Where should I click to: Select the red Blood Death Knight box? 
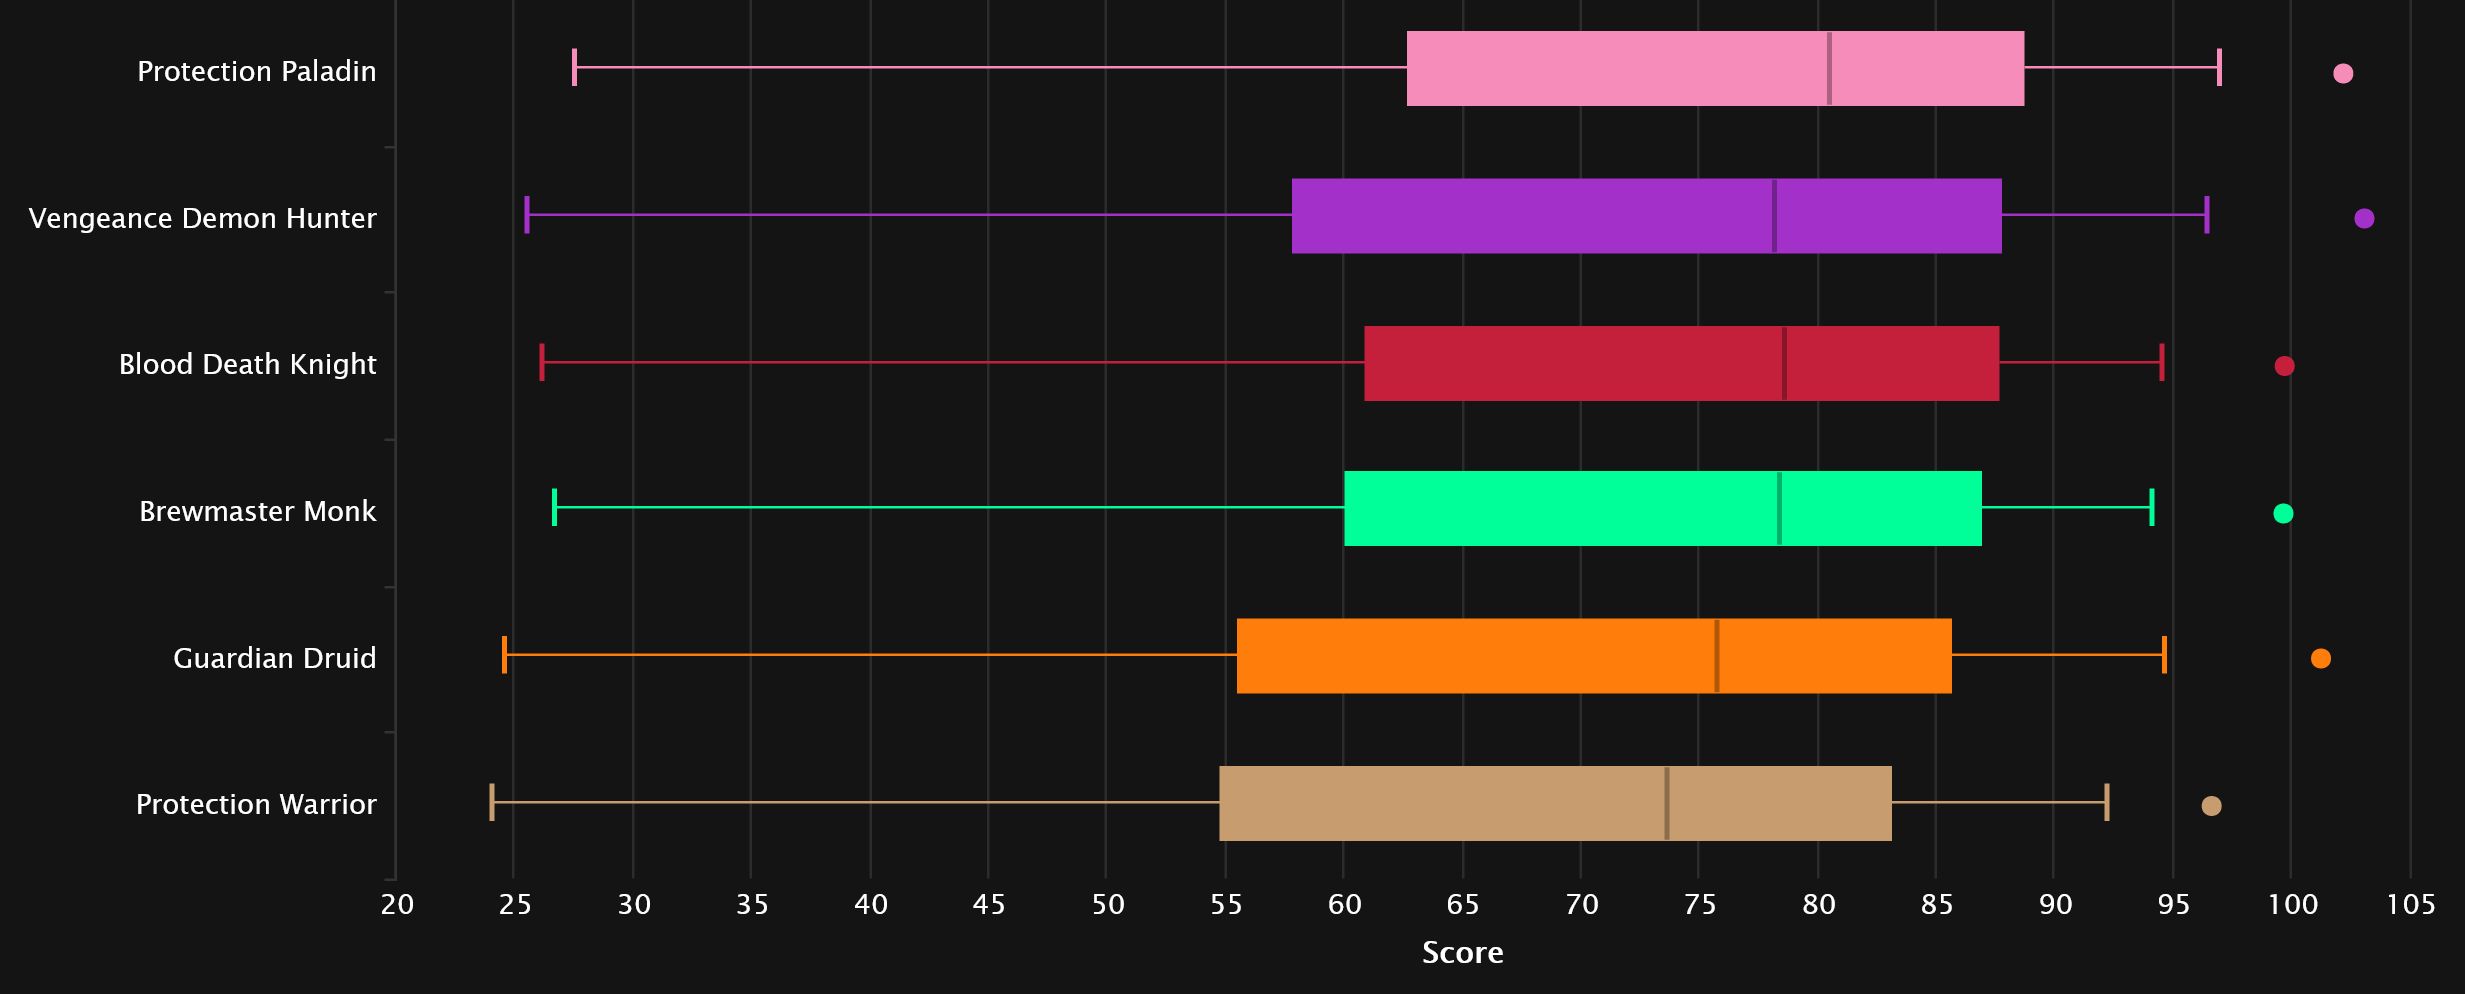[x=1680, y=364]
